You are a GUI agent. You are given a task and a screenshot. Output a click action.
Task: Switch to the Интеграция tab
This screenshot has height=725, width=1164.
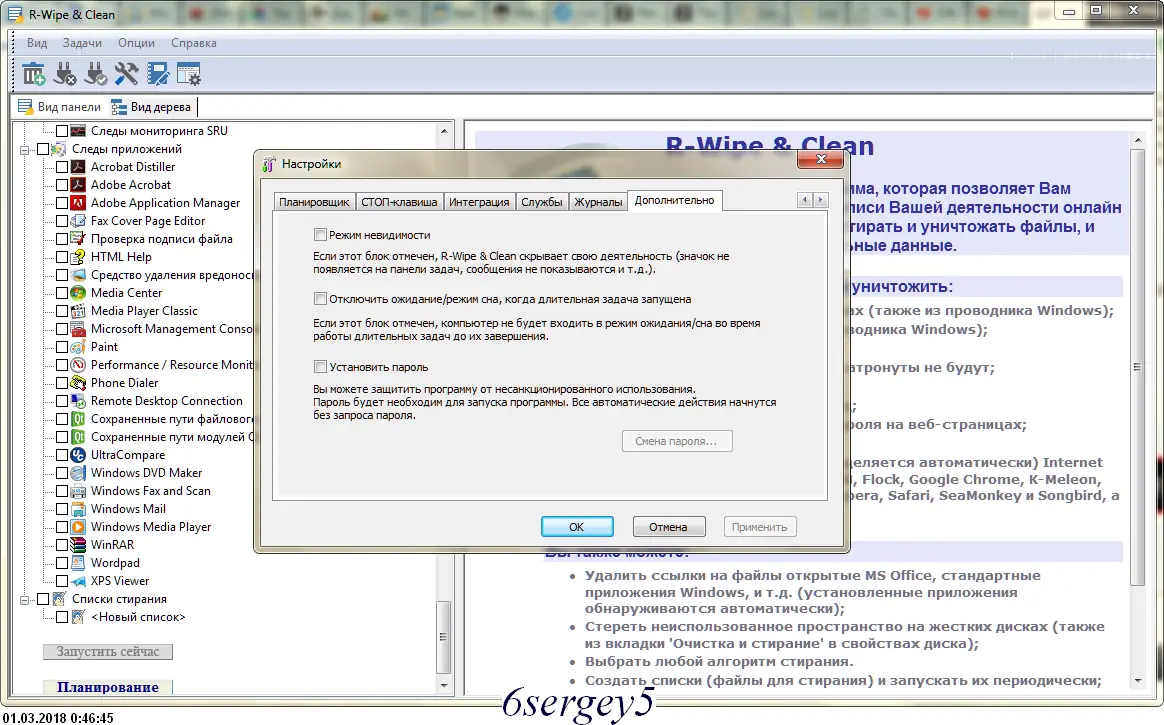point(479,202)
